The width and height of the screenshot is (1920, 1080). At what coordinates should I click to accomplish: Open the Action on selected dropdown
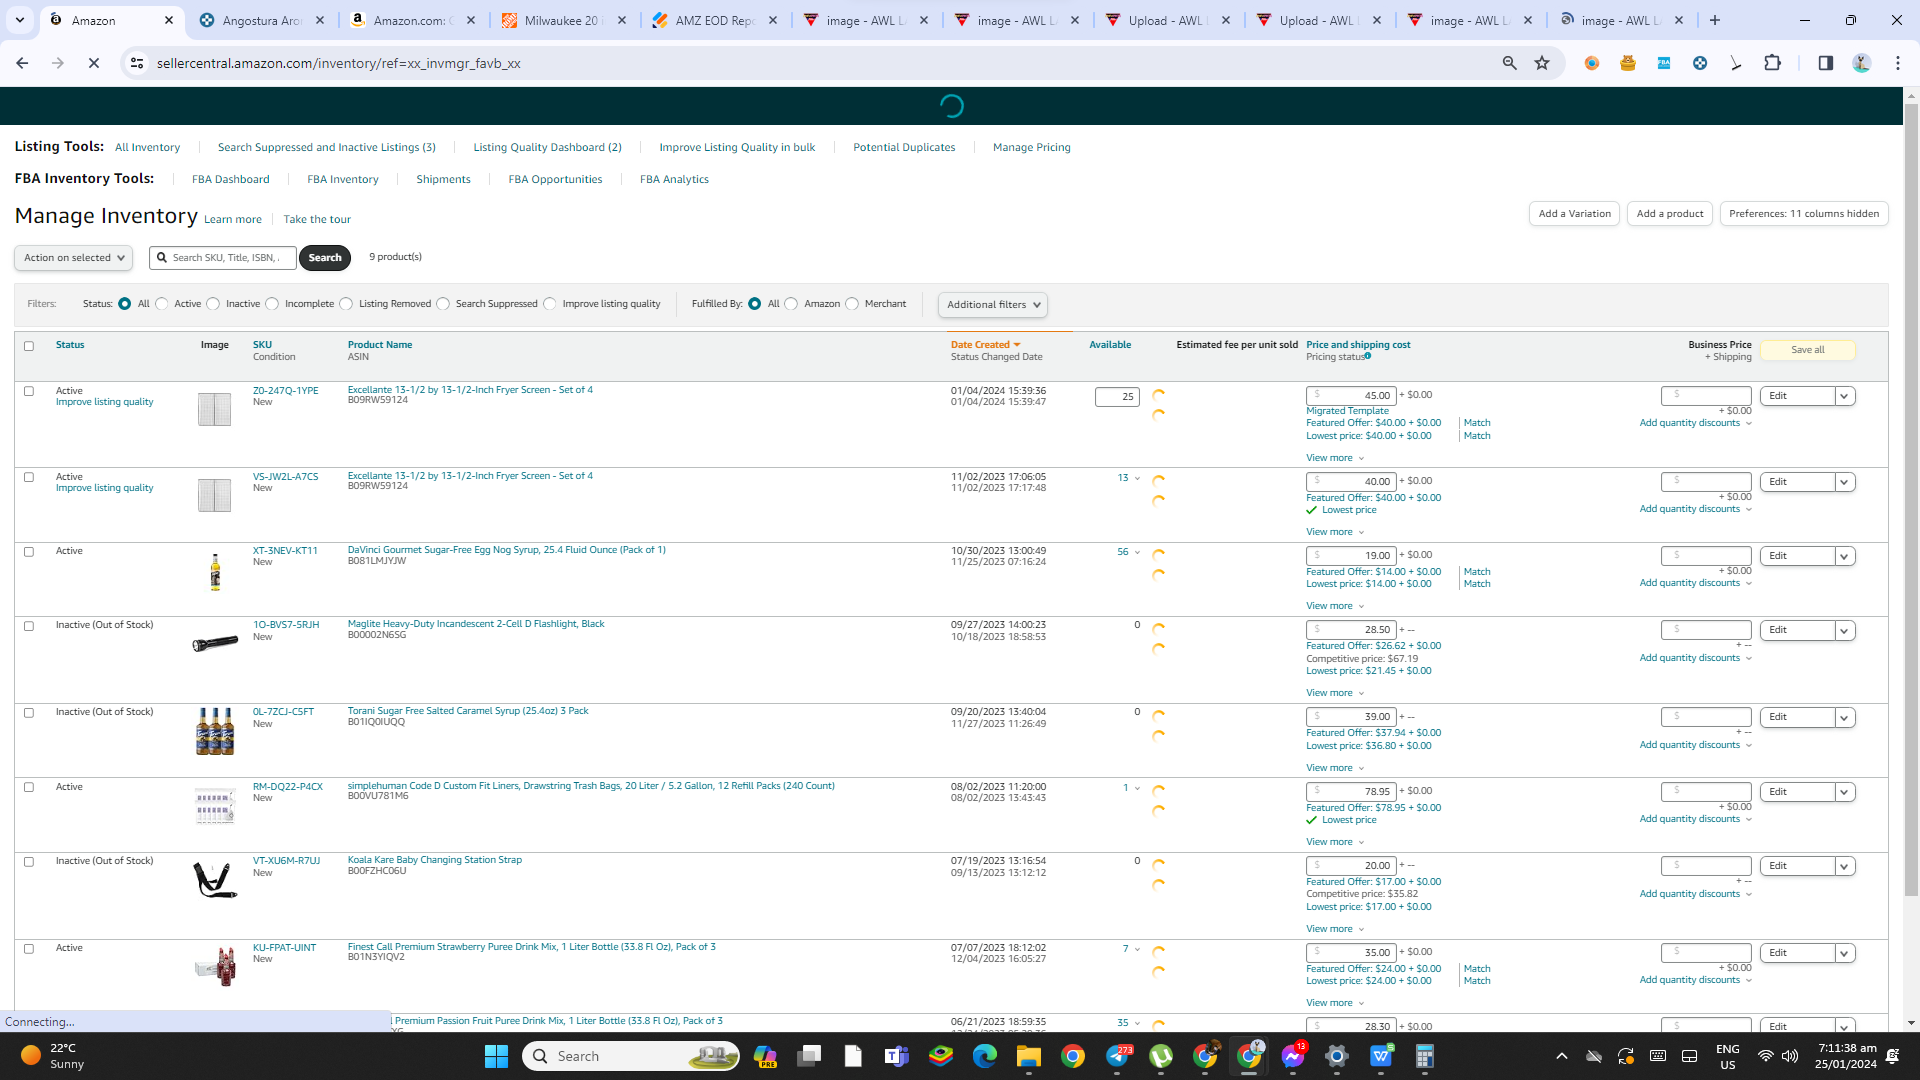pos(73,258)
